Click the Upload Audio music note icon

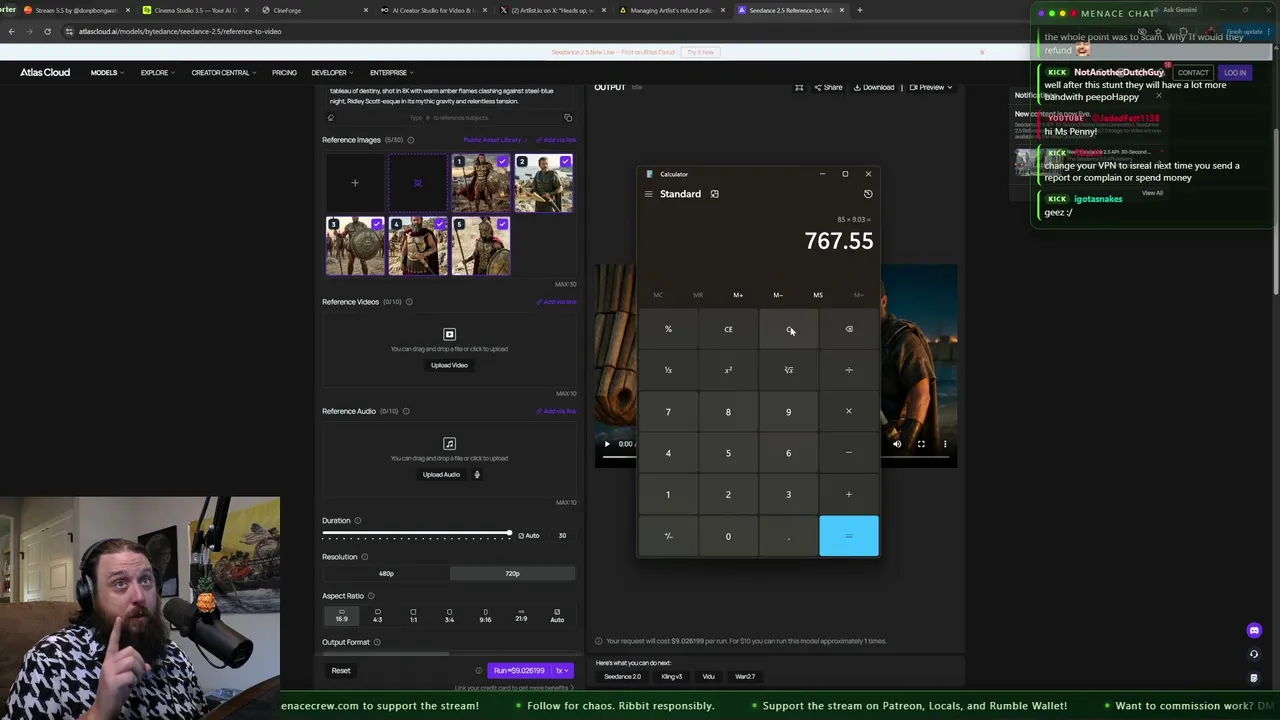tap(449, 443)
